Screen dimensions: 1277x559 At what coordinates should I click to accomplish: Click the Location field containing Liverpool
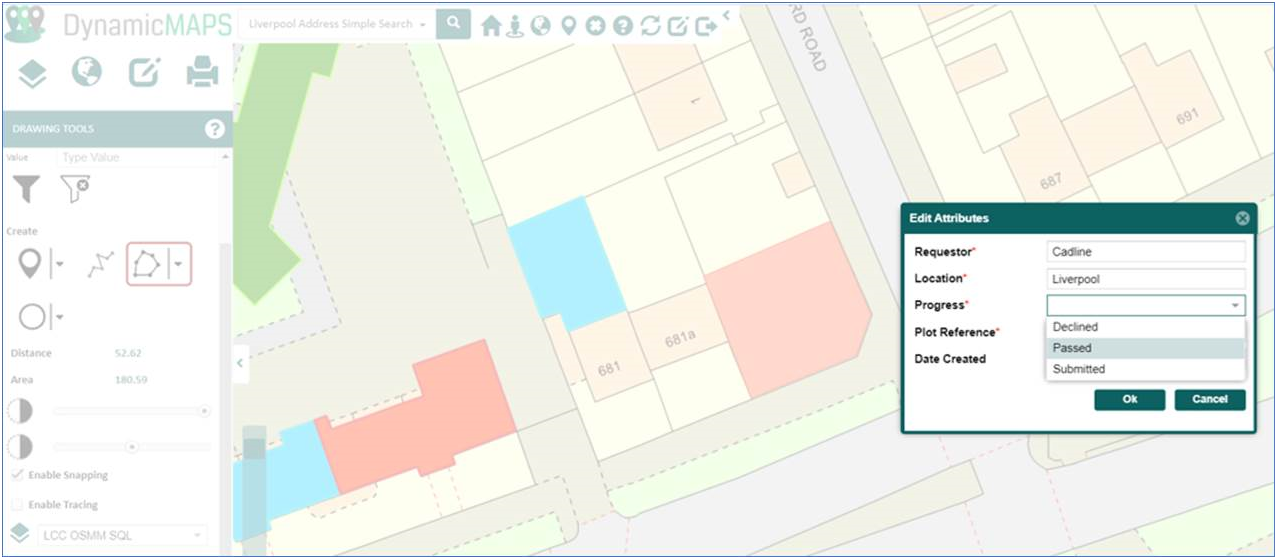click(x=1146, y=279)
